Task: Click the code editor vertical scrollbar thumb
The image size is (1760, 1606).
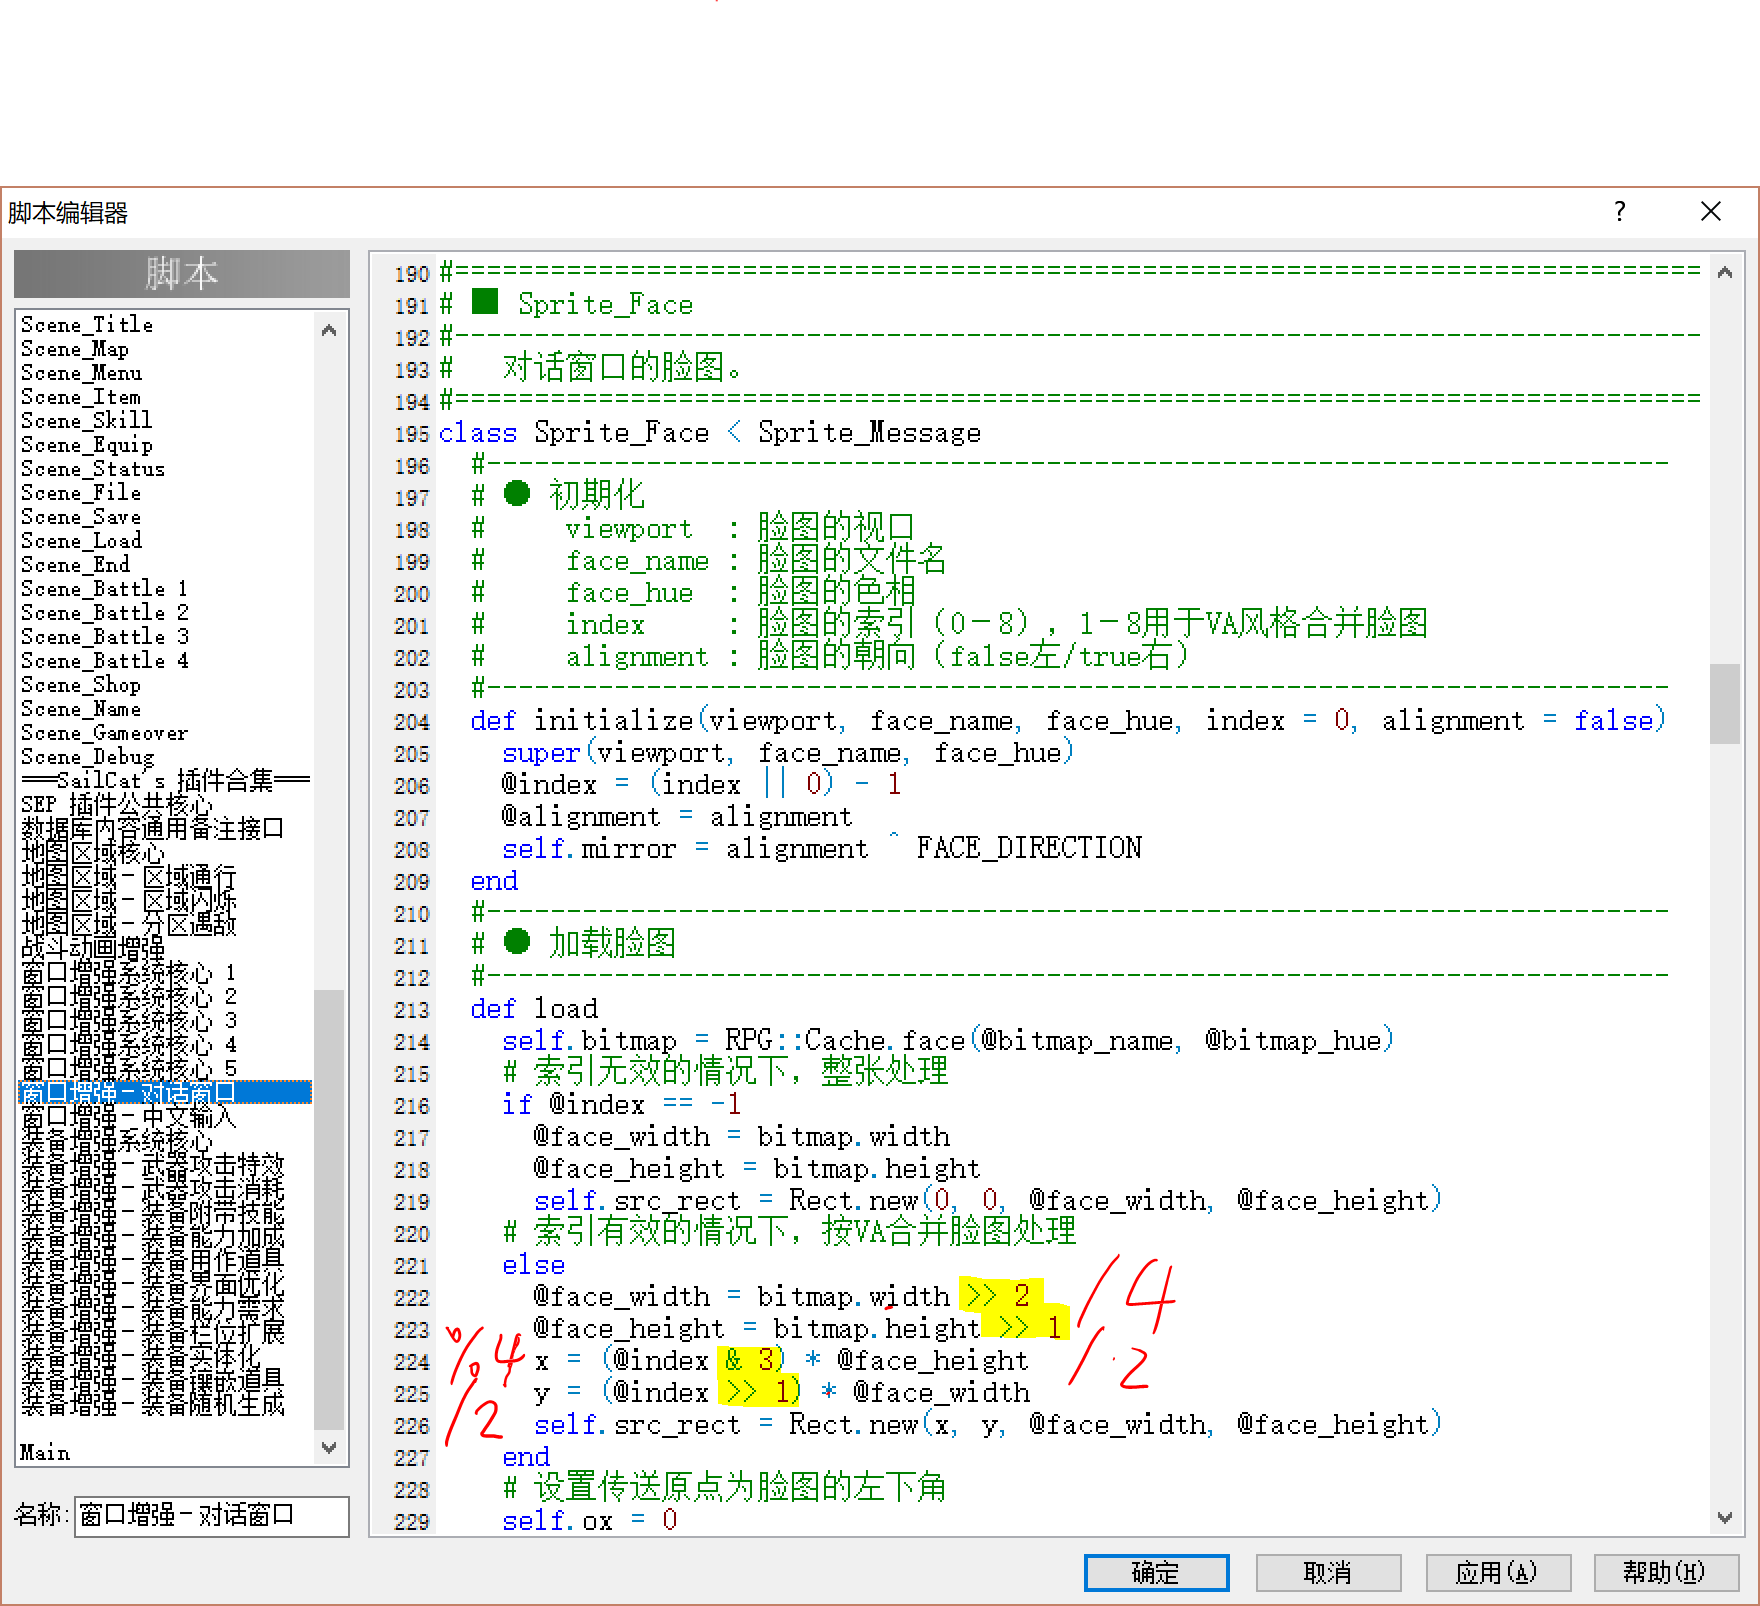Action: (x=1725, y=704)
